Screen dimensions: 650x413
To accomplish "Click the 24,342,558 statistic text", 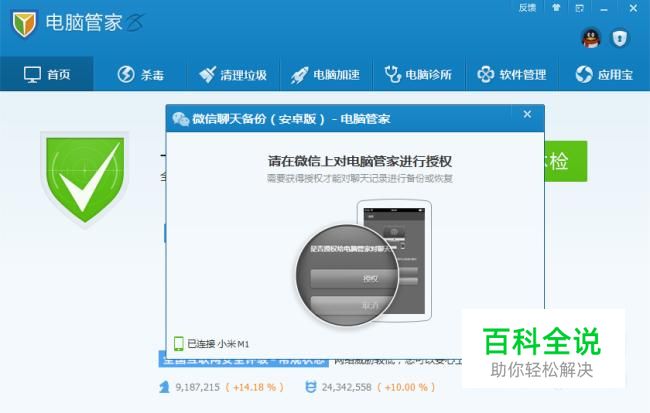I will pyautogui.click(x=347, y=387).
